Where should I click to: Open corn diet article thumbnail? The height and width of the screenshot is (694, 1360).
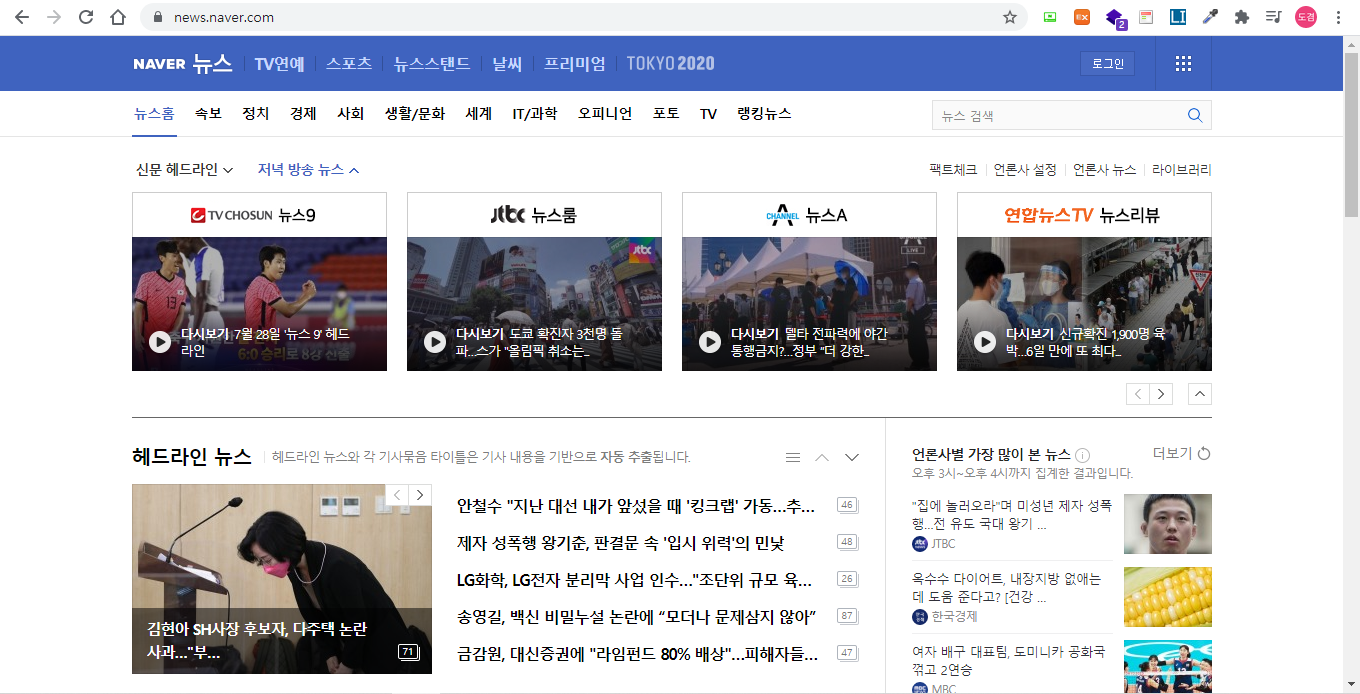1168,597
